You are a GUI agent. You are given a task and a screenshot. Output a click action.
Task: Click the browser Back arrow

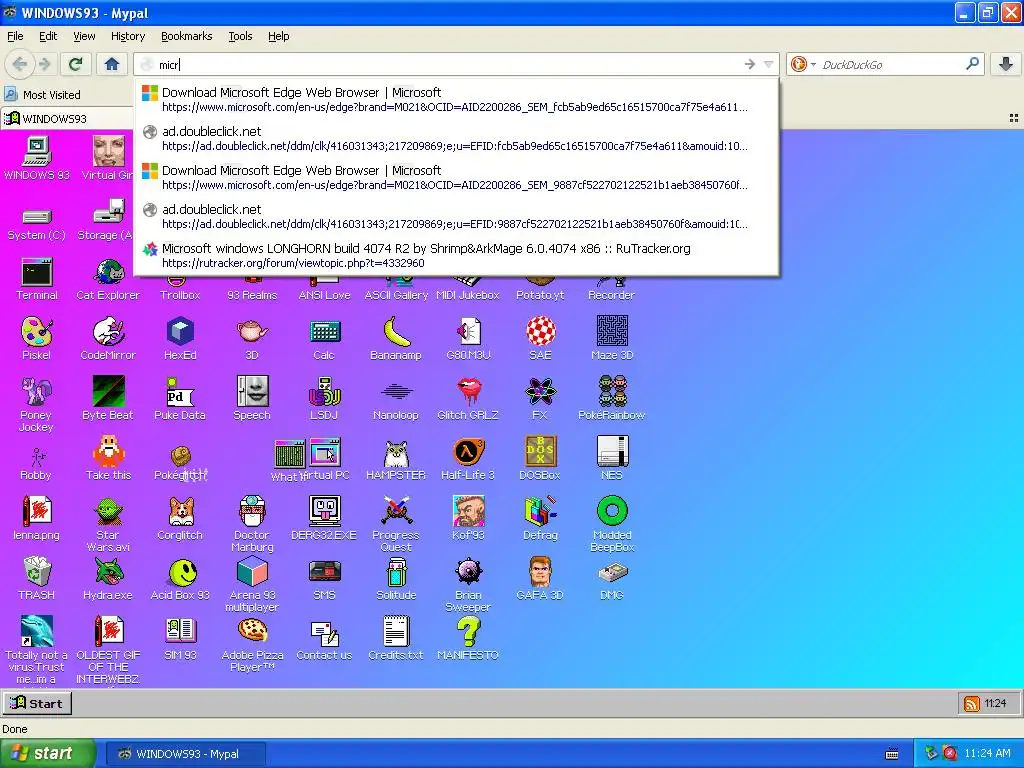point(19,64)
